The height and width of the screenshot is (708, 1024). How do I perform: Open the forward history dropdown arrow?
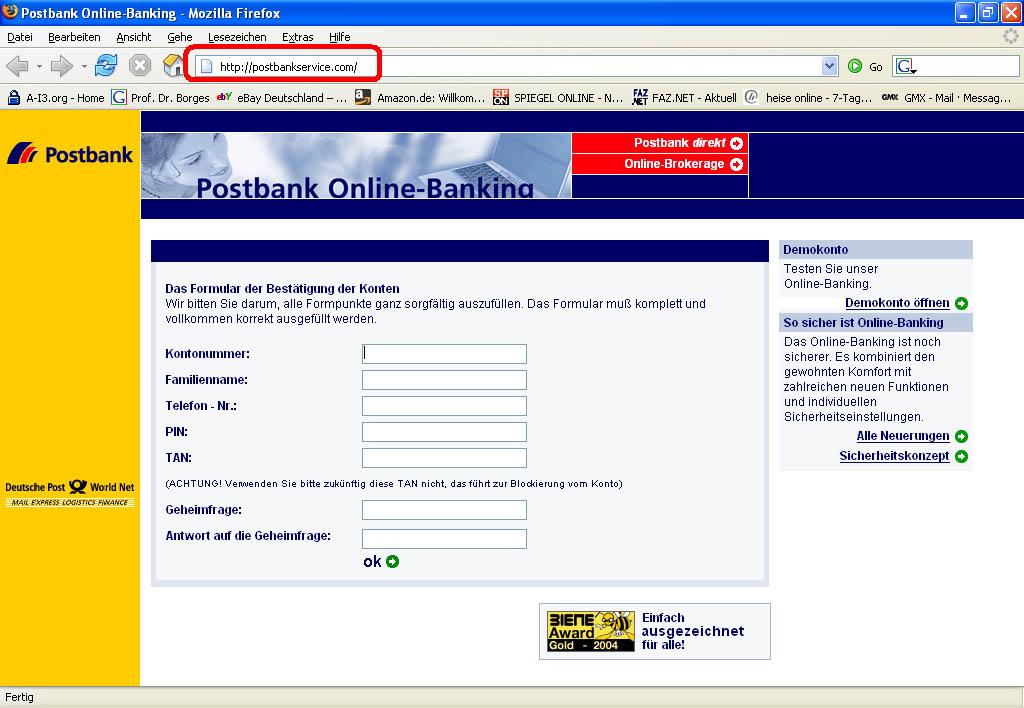pos(84,66)
